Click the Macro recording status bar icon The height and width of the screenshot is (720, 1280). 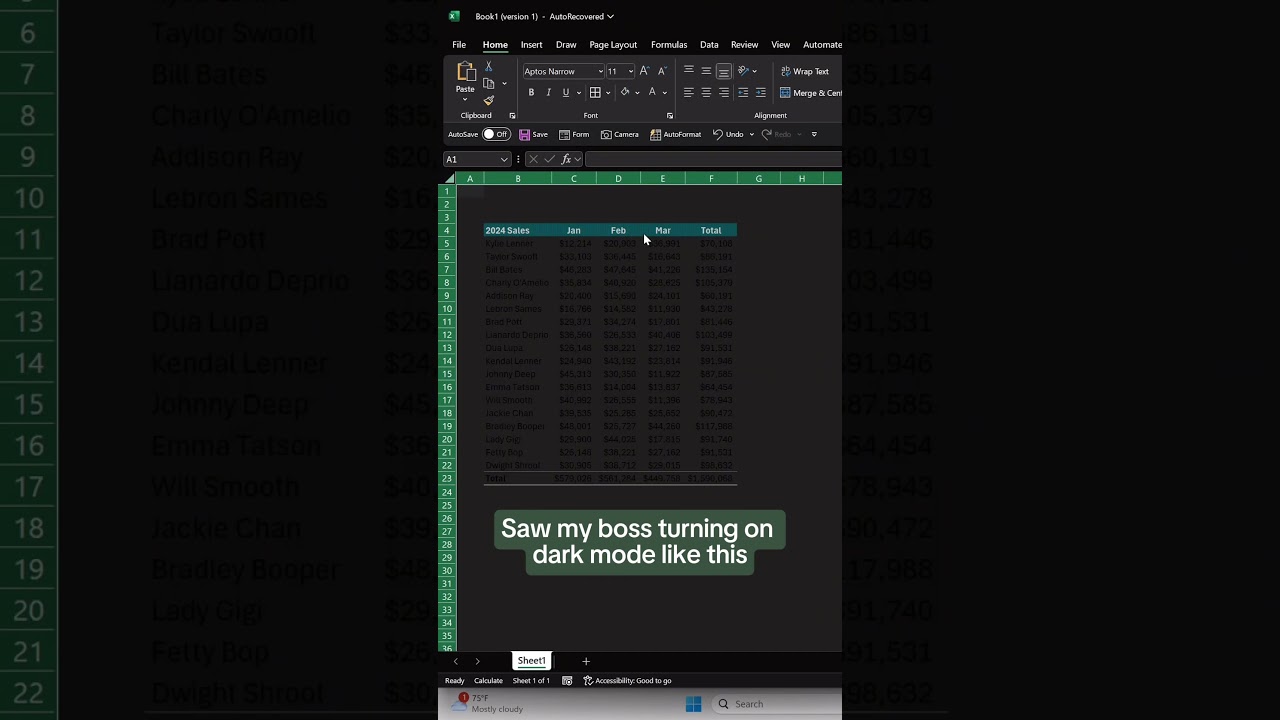pyautogui.click(x=567, y=681)
